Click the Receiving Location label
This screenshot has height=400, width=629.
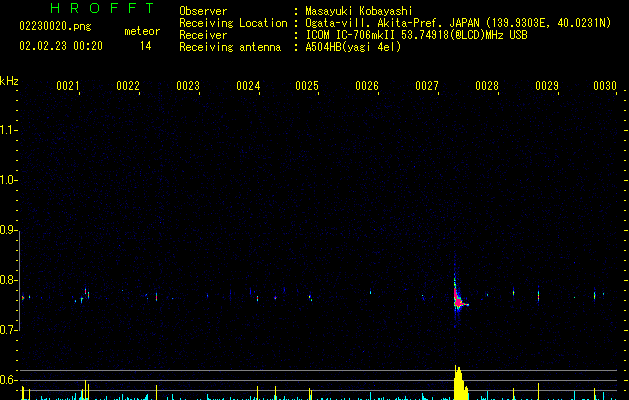[x=233, y=23]
